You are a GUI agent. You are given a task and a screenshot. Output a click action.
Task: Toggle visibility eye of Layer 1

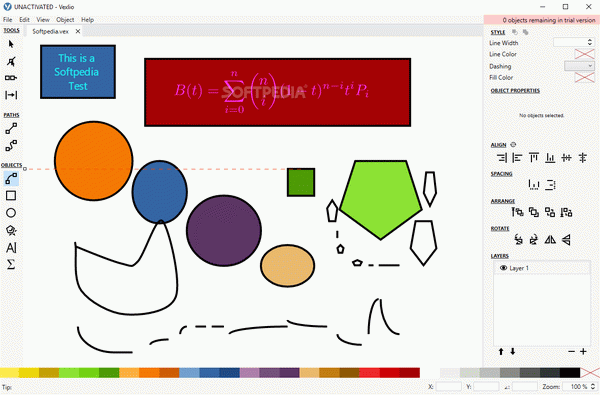tap(503, 268)
